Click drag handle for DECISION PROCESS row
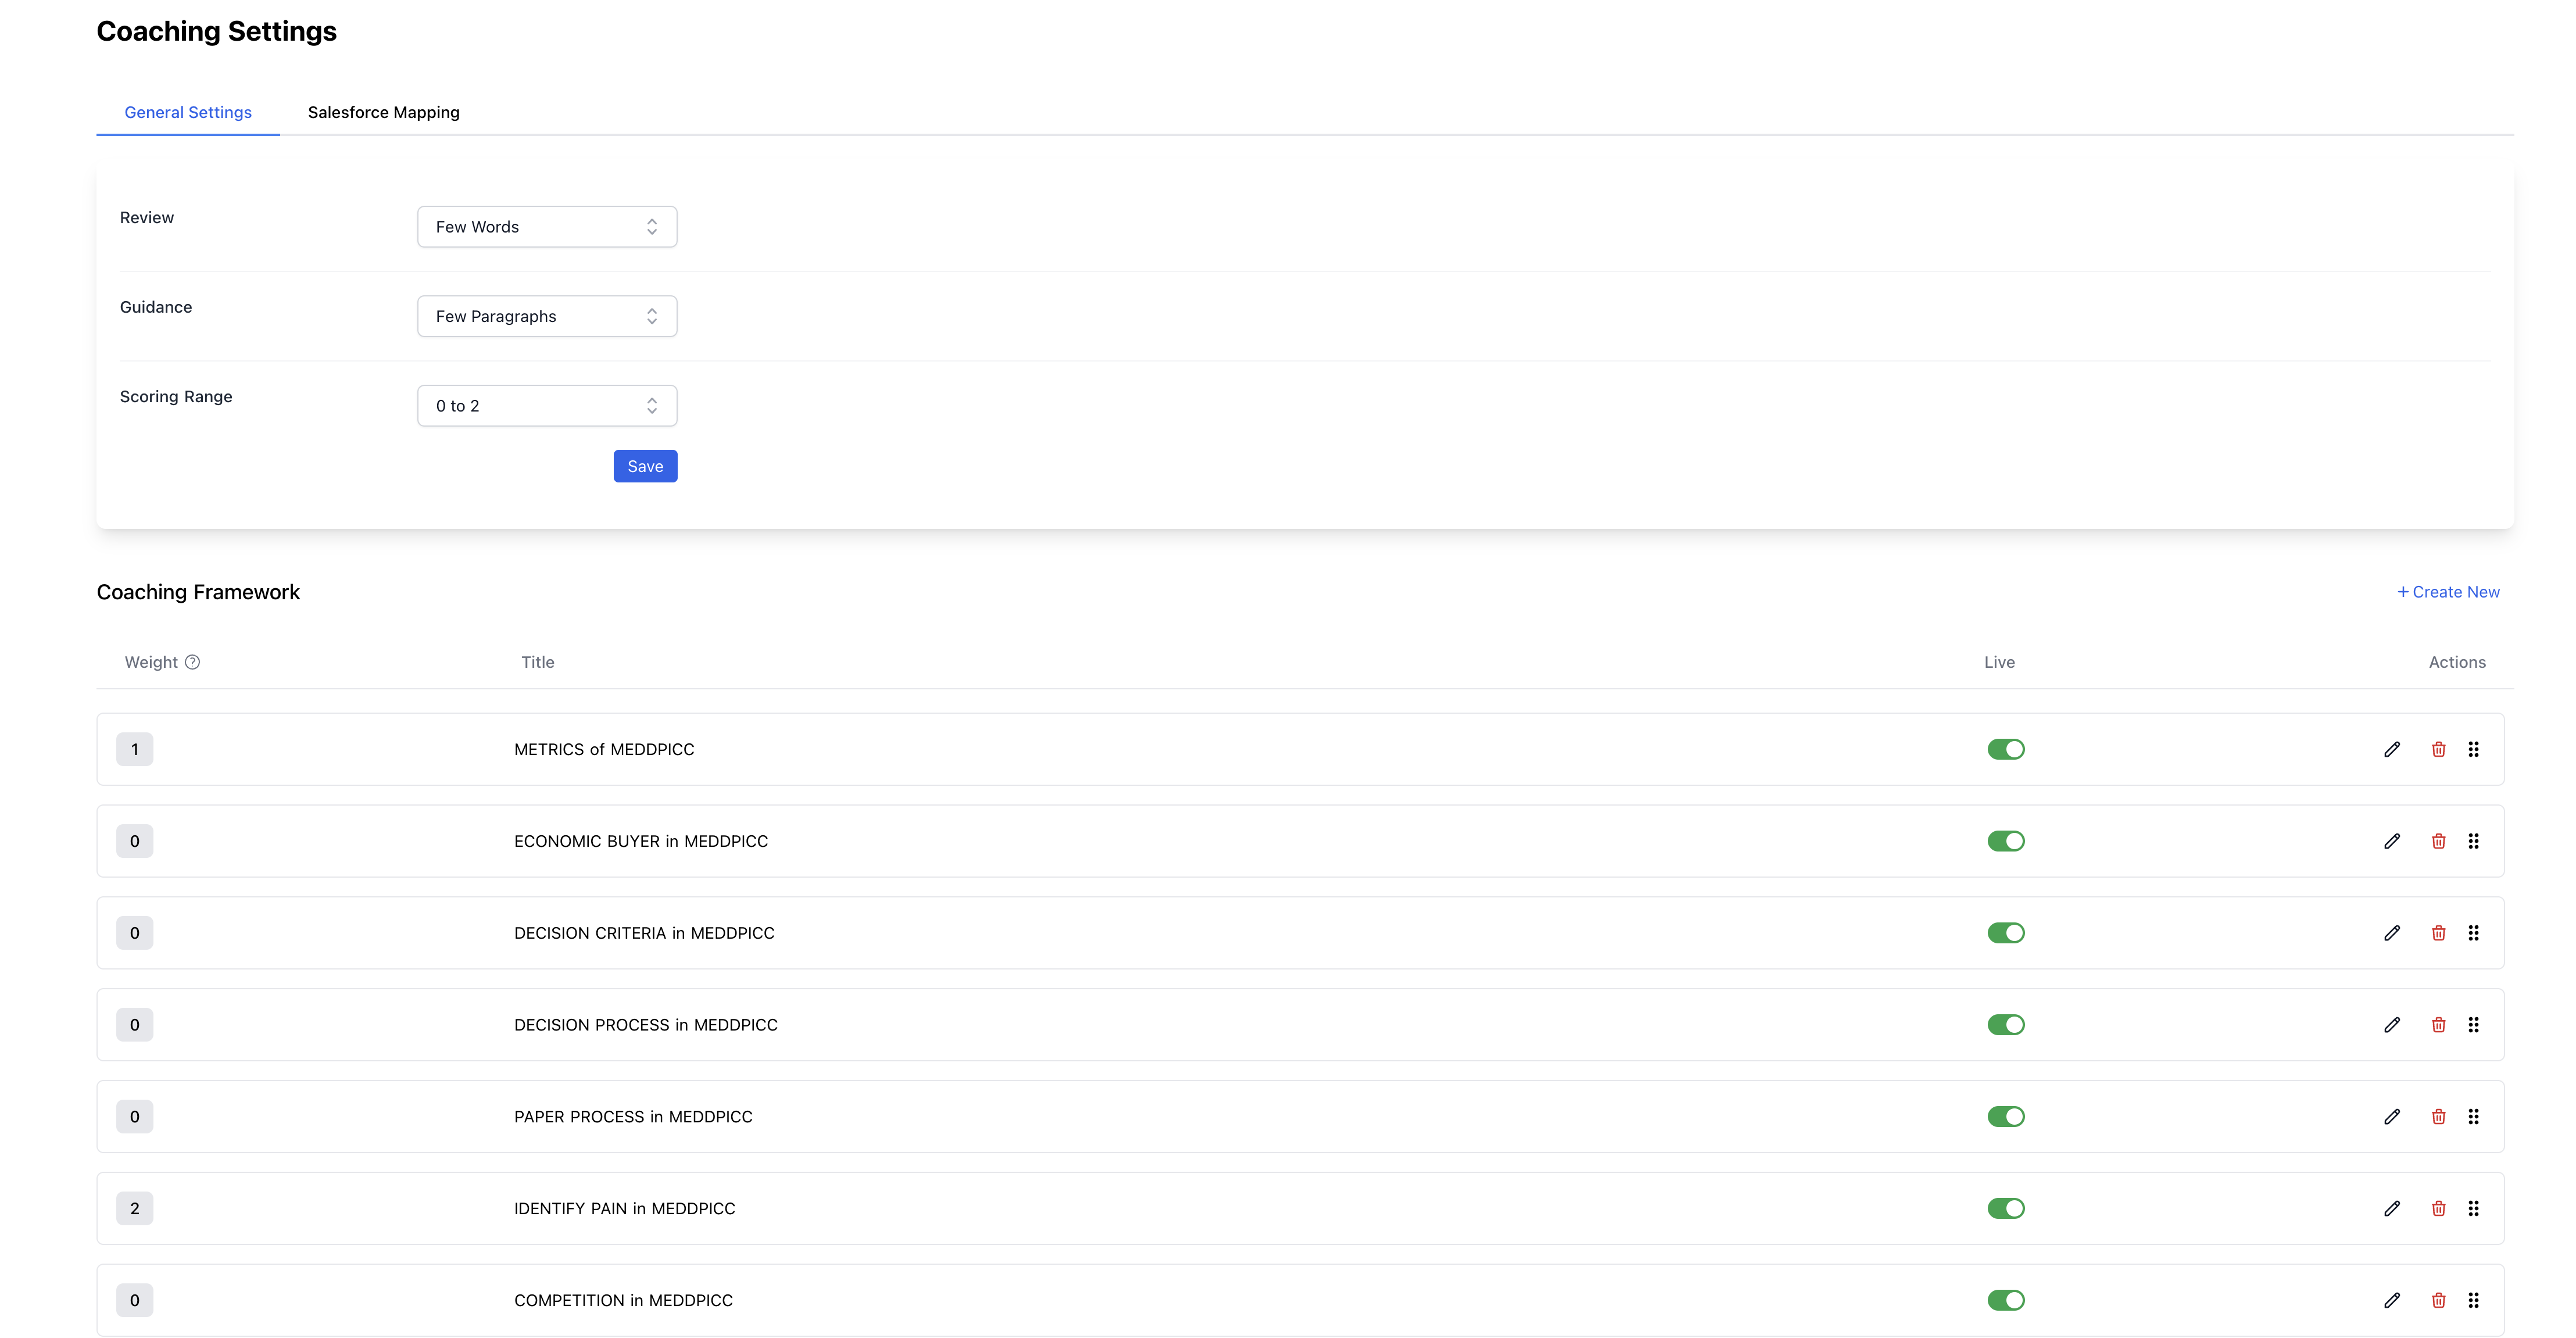The width and height of the screenshot is (2576, 1338). tap(2474, 1025)
